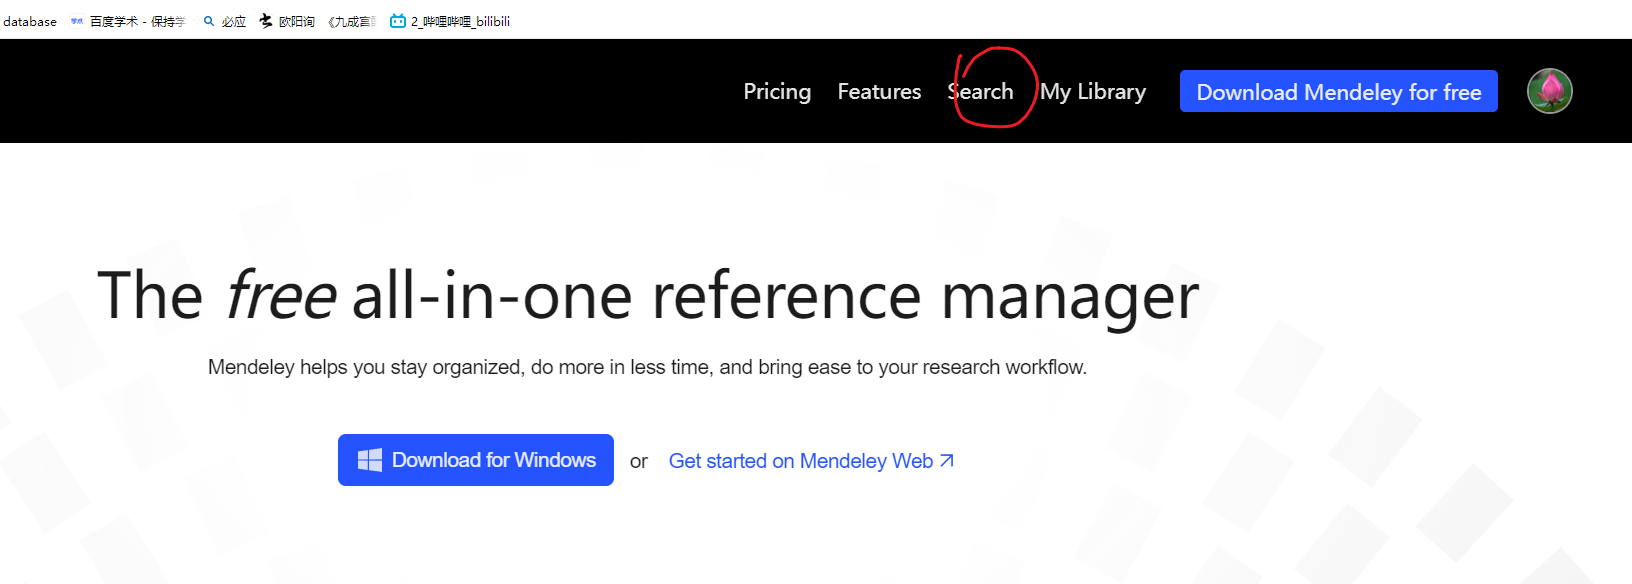Click Download for Windows button

[x=476, y=460]
